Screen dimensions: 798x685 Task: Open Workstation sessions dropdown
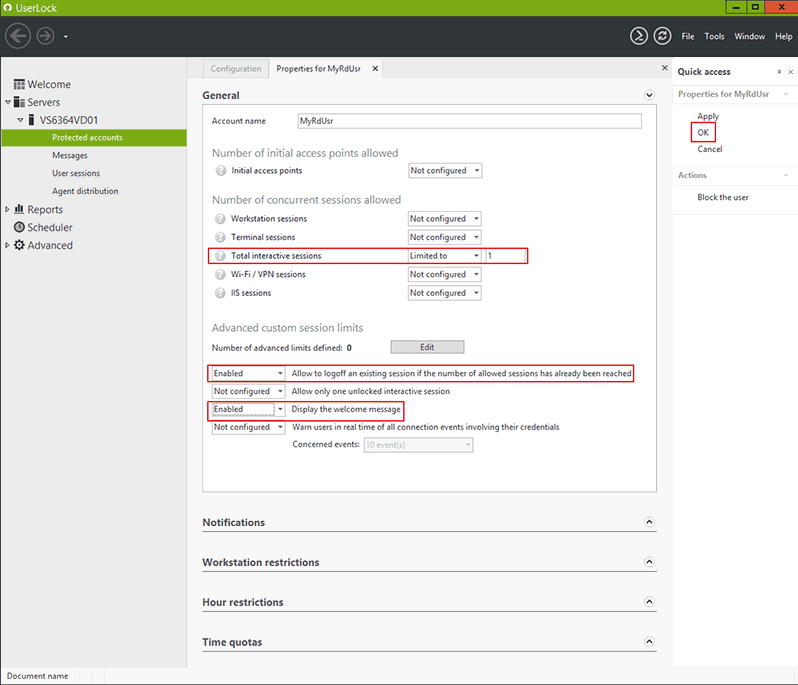pos(444,219)
